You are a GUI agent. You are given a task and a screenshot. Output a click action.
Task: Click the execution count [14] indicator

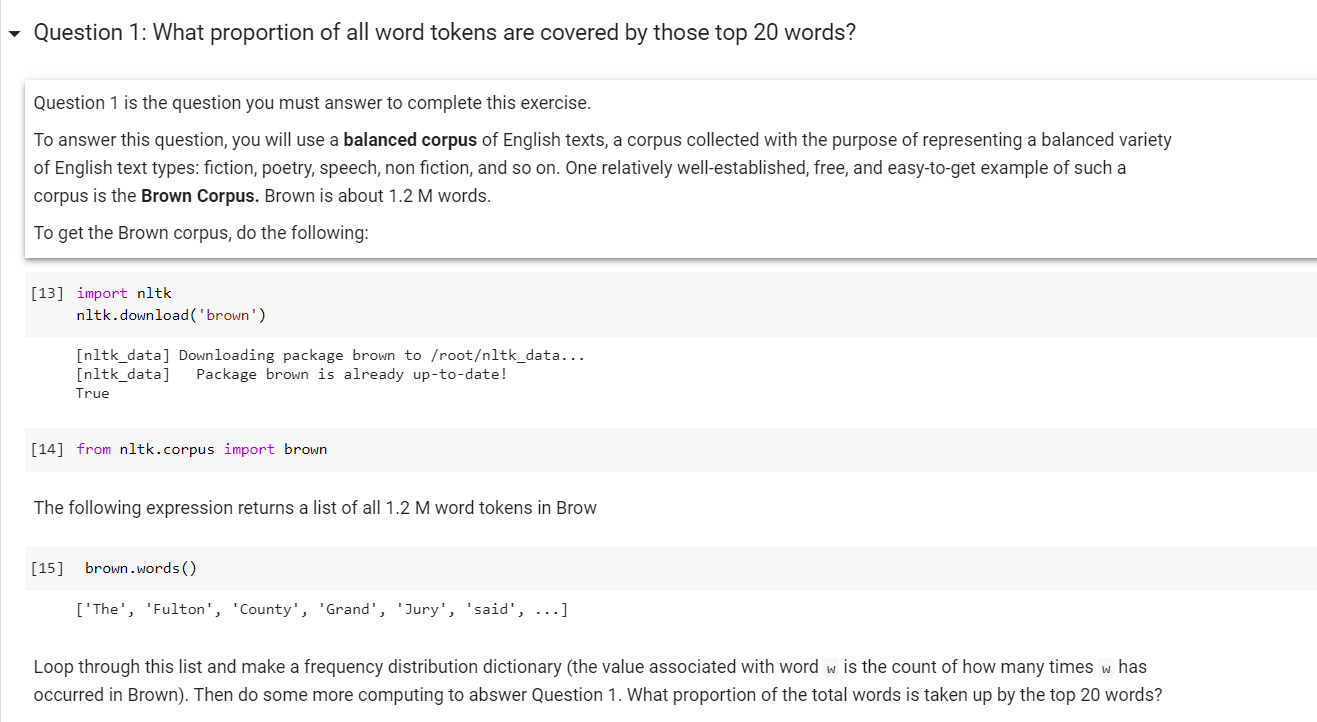coord(46,448)
